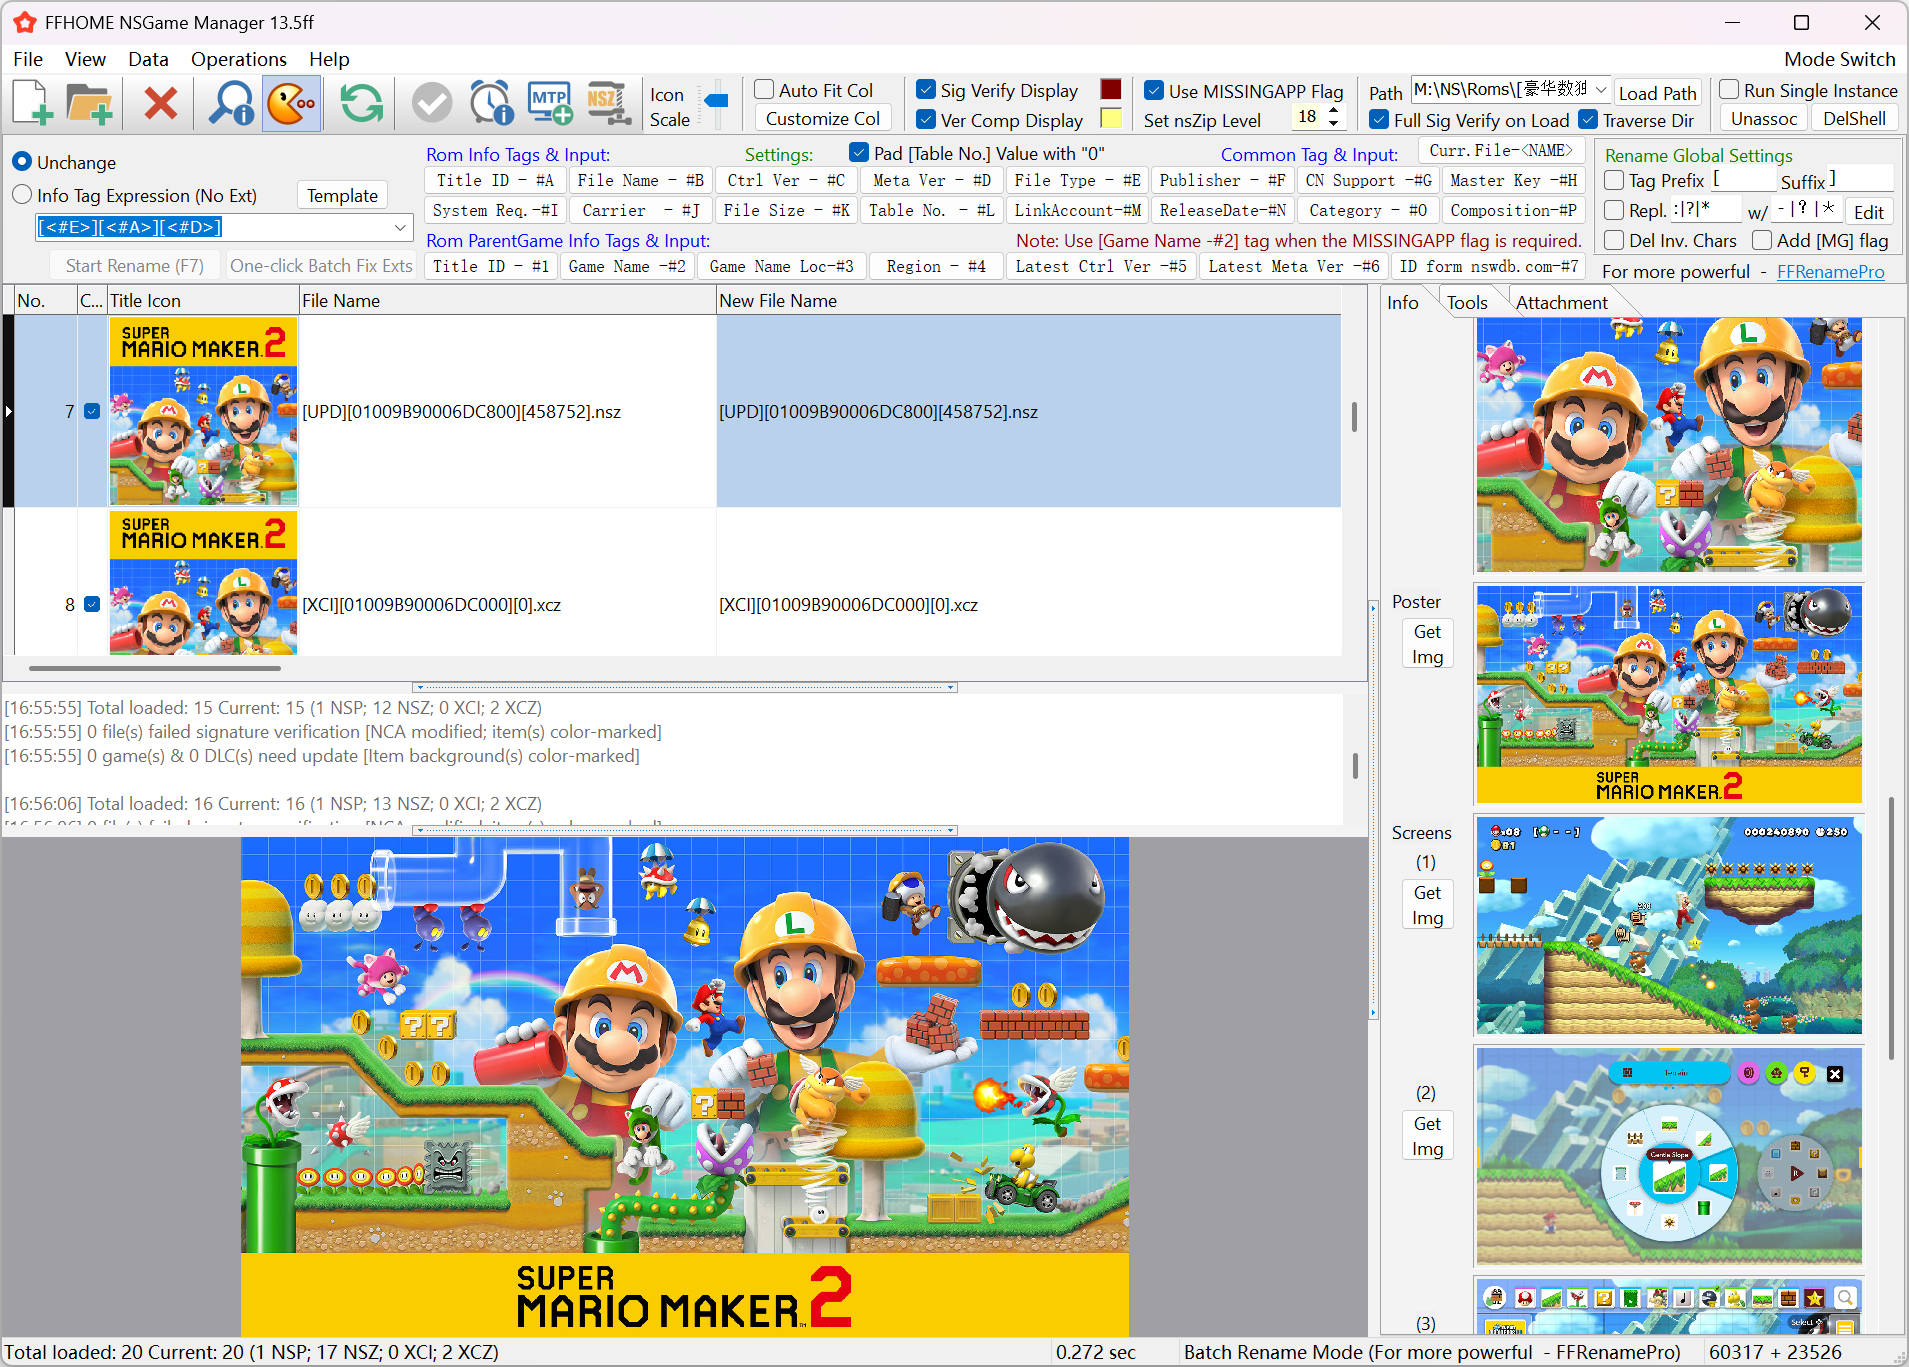Open the View menu
The height and width of the screenshot is (1367, 1909).
click(85, 59)
